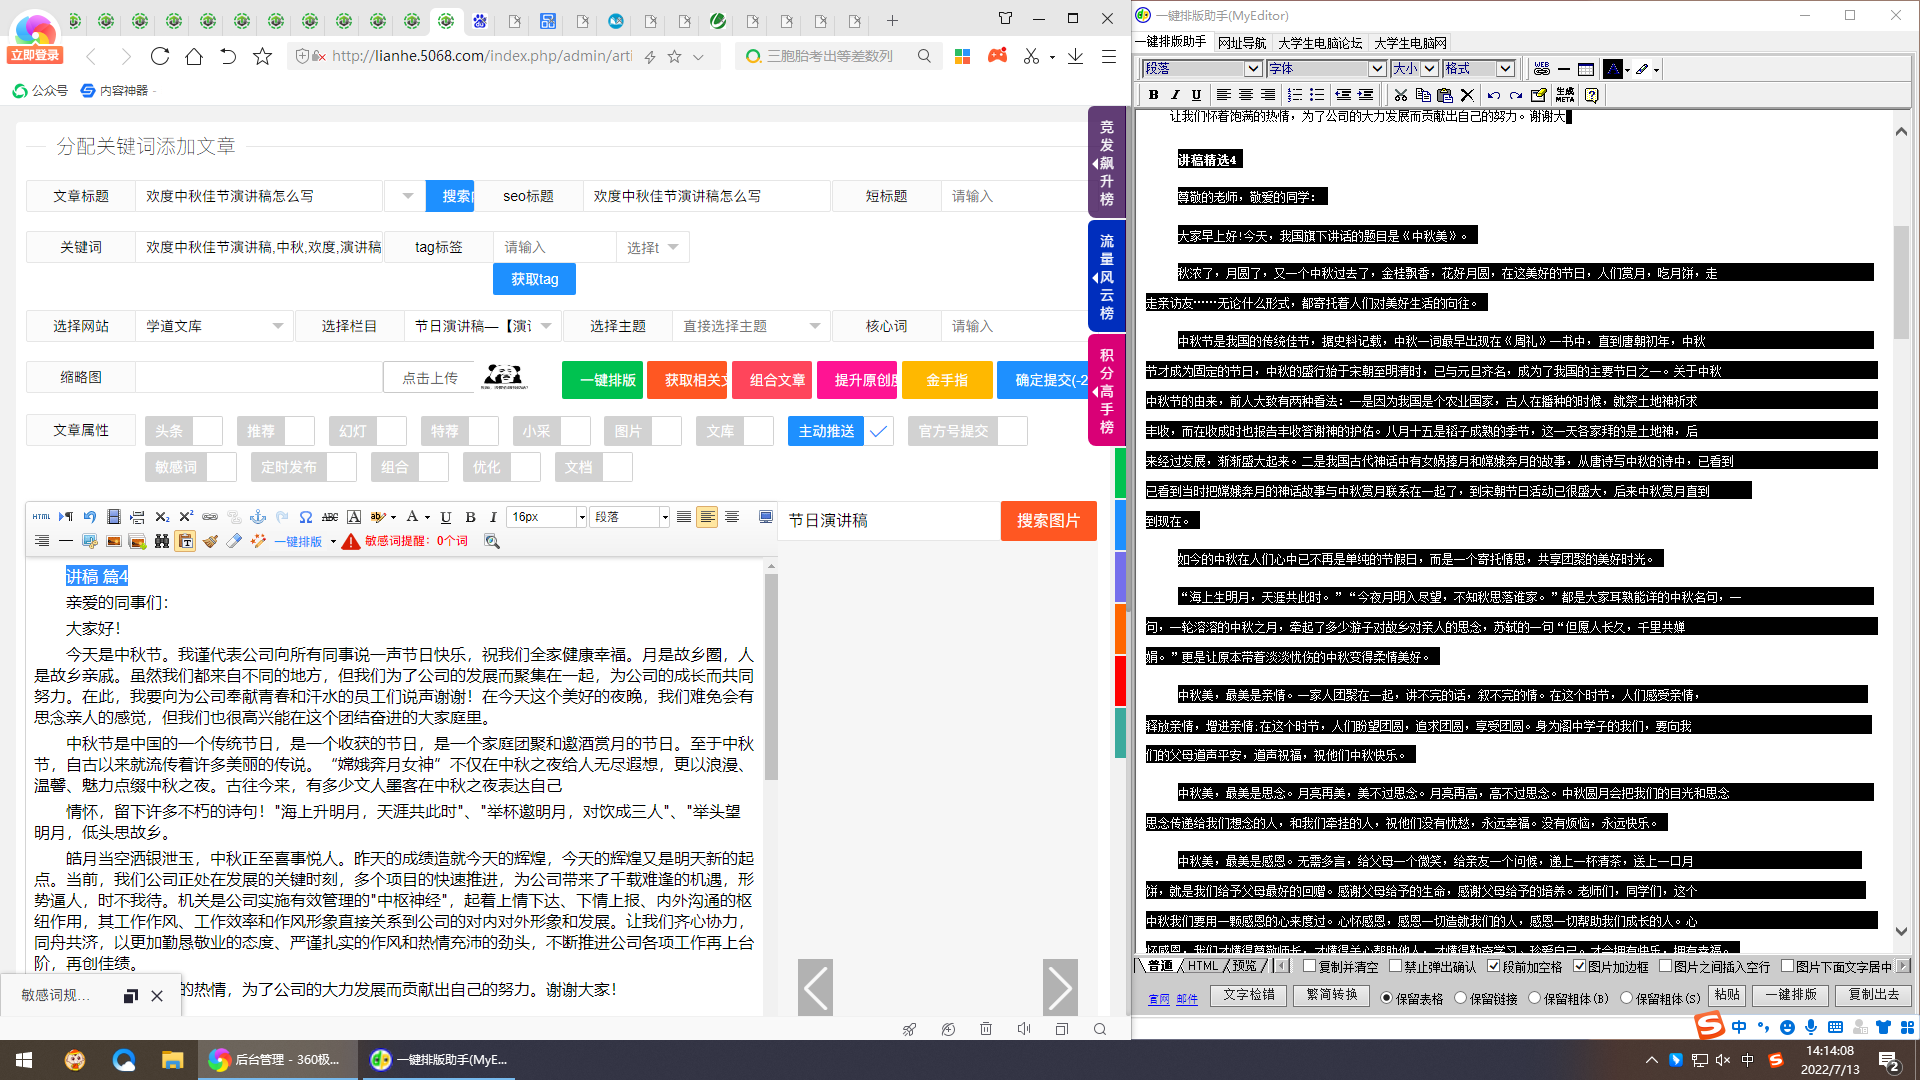Open the 段落 paragraph style dropdown in MyEditor

click(1200, 69)
